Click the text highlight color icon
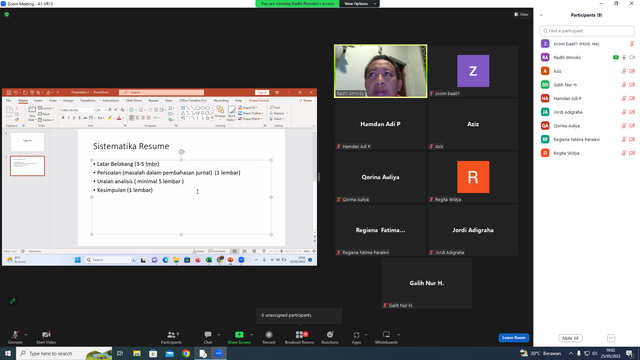Screen dimensions: 640x360 point(110,118)
